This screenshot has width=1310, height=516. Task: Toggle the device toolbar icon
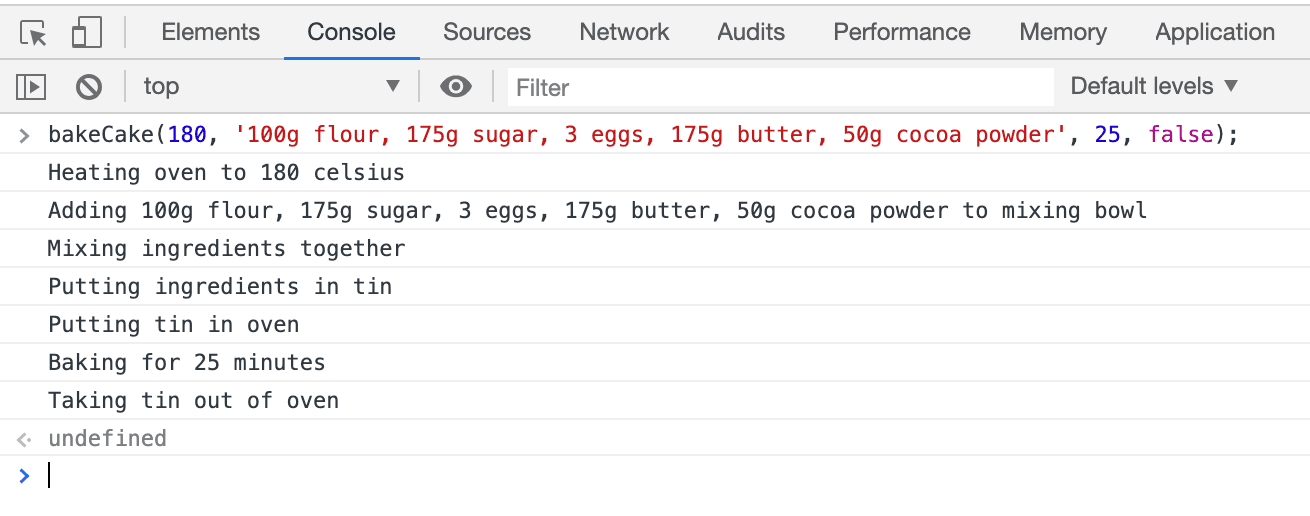pyautogui.click(x=87, y=33)
